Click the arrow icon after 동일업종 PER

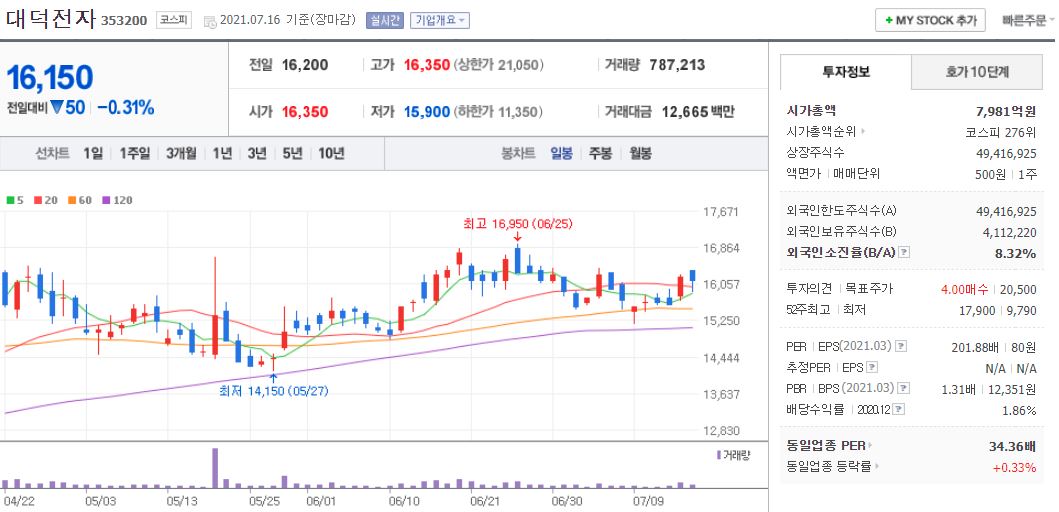[x=870, y=445]
